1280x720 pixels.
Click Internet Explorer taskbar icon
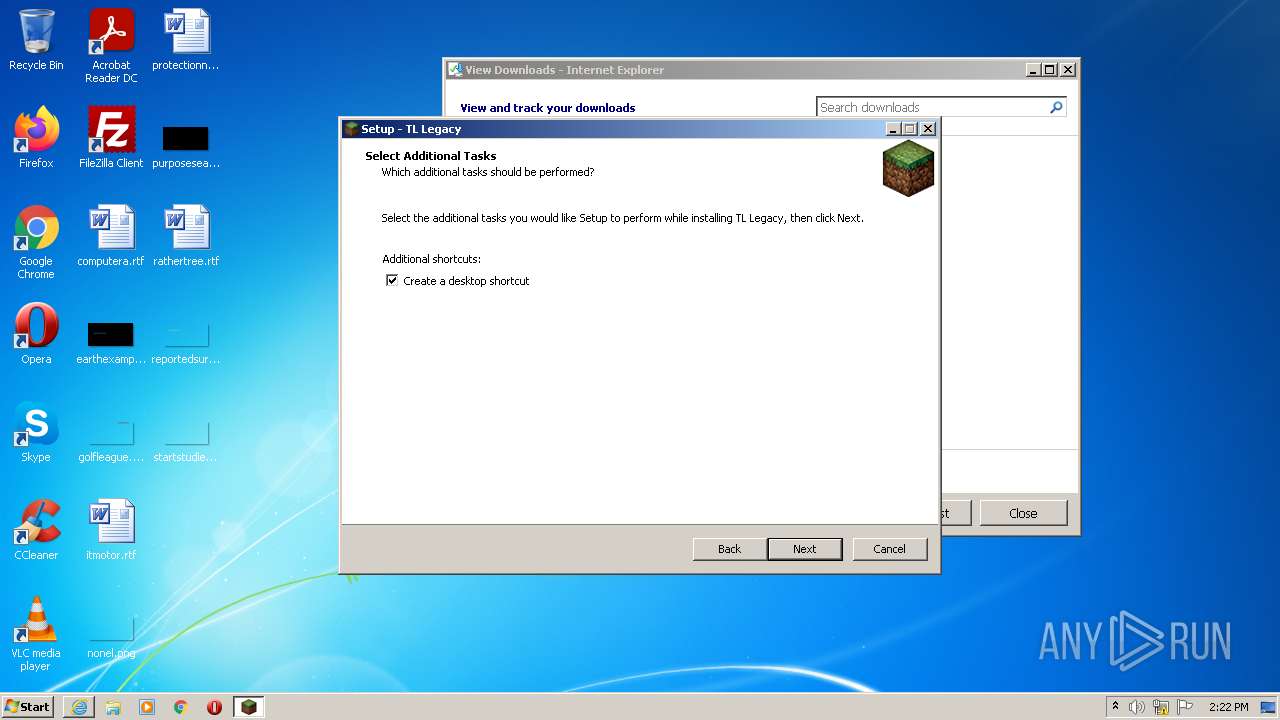click(79, 707)
